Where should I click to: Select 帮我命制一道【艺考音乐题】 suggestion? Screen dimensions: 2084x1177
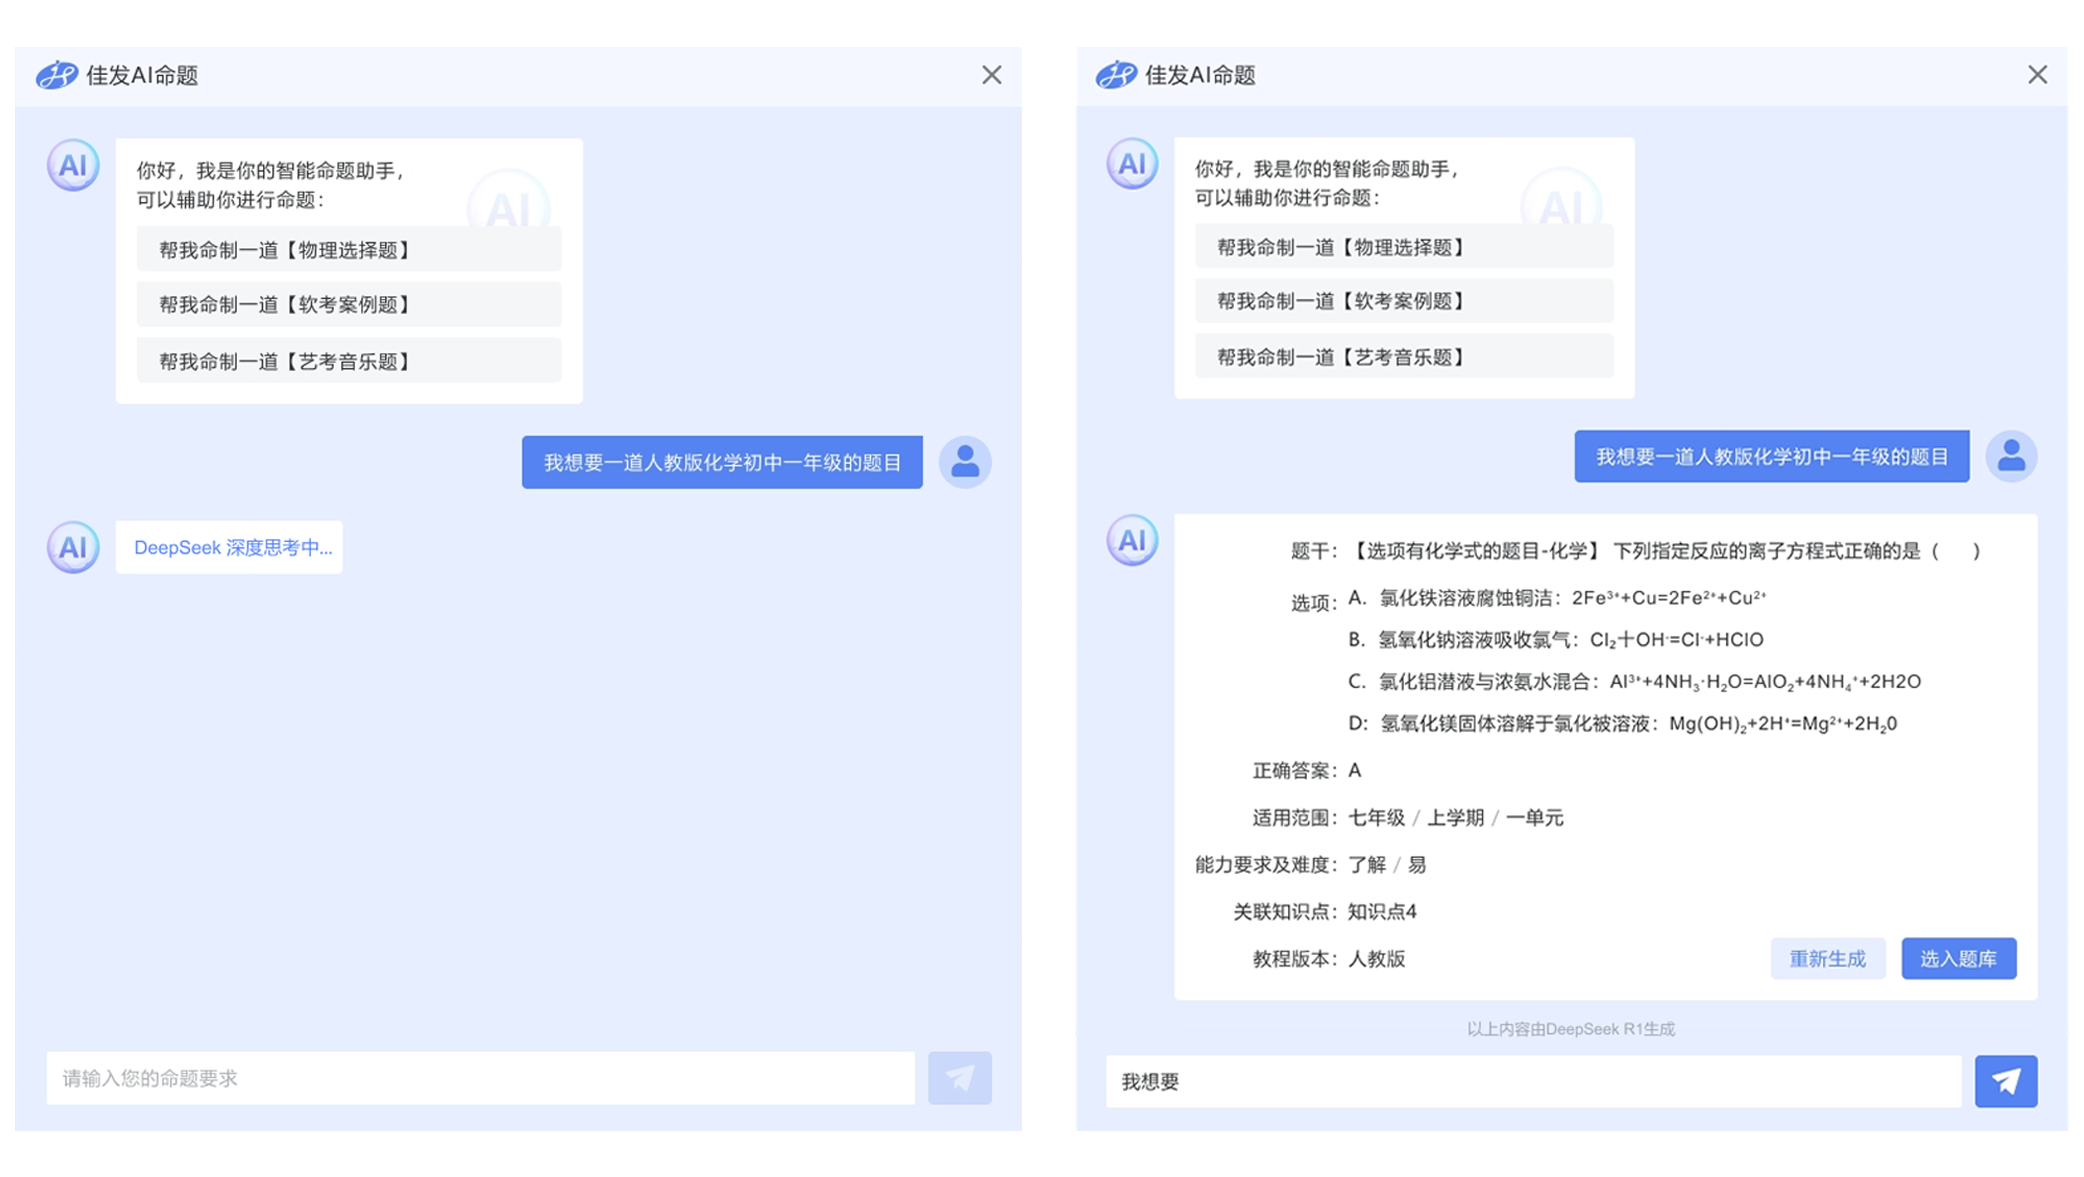[x=348, y=361]
